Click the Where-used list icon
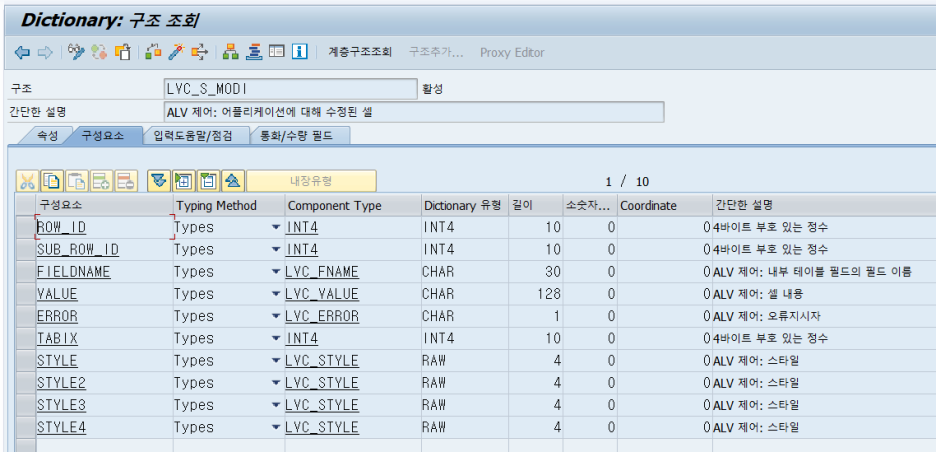 pos(200,52)
